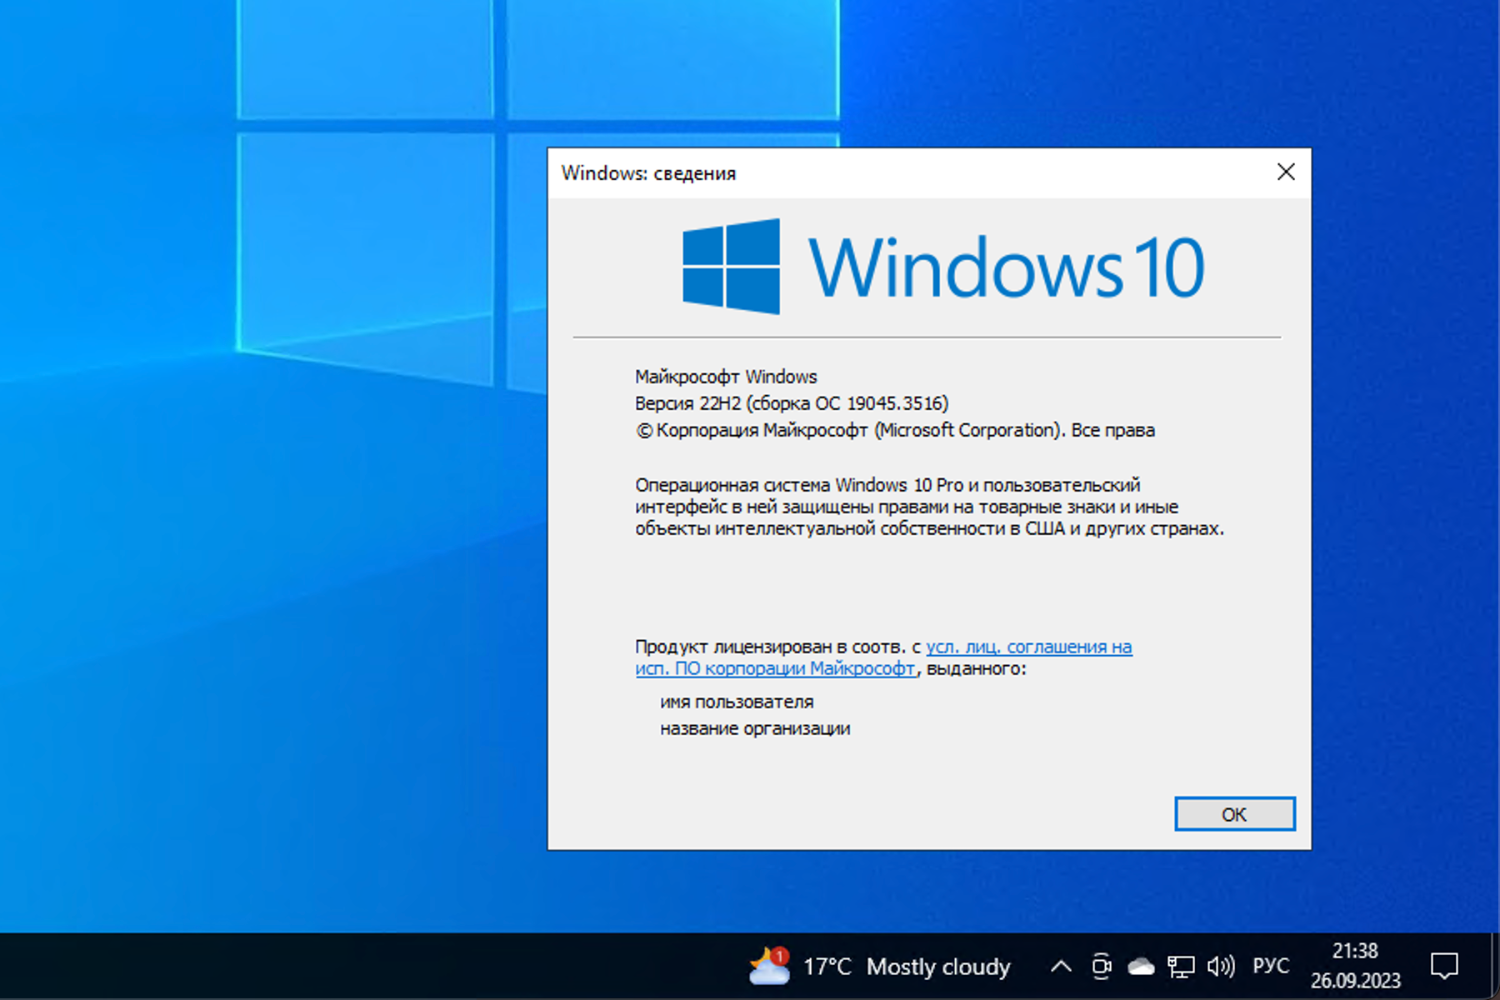Click РУС to switch the input language

pos(1270,966)
